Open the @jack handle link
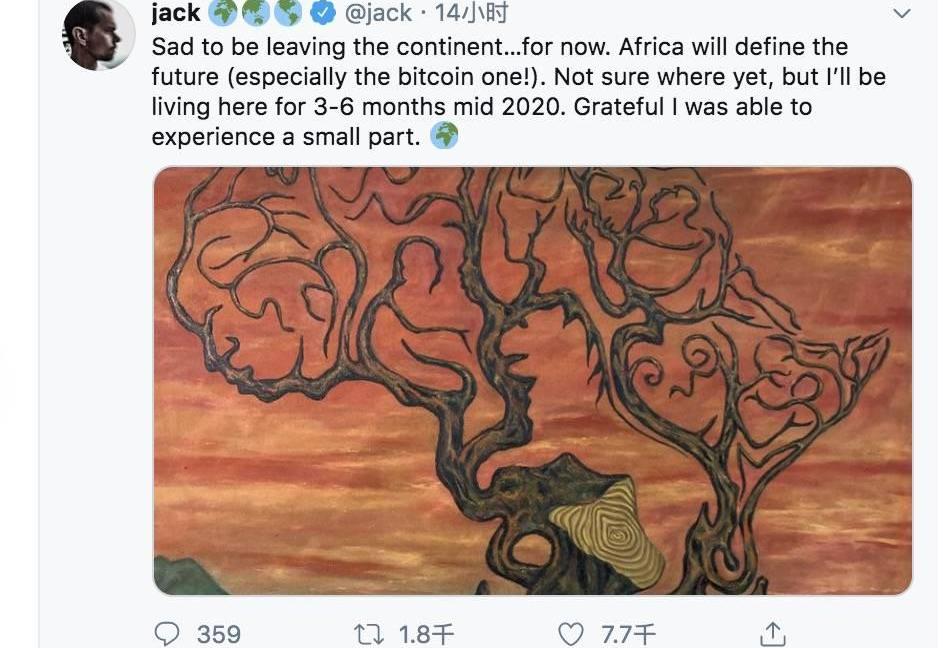 click(x=378, y=13)
